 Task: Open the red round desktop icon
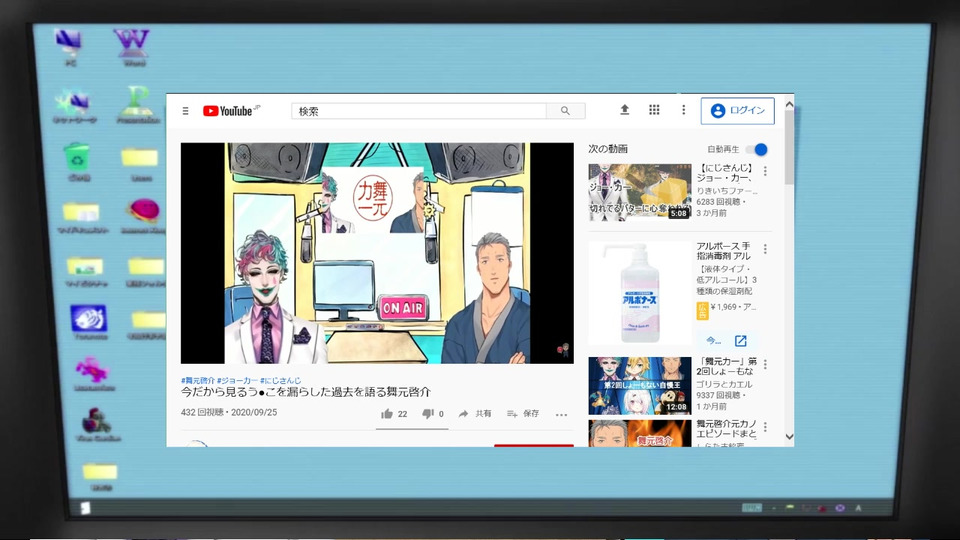click(144, 216)
